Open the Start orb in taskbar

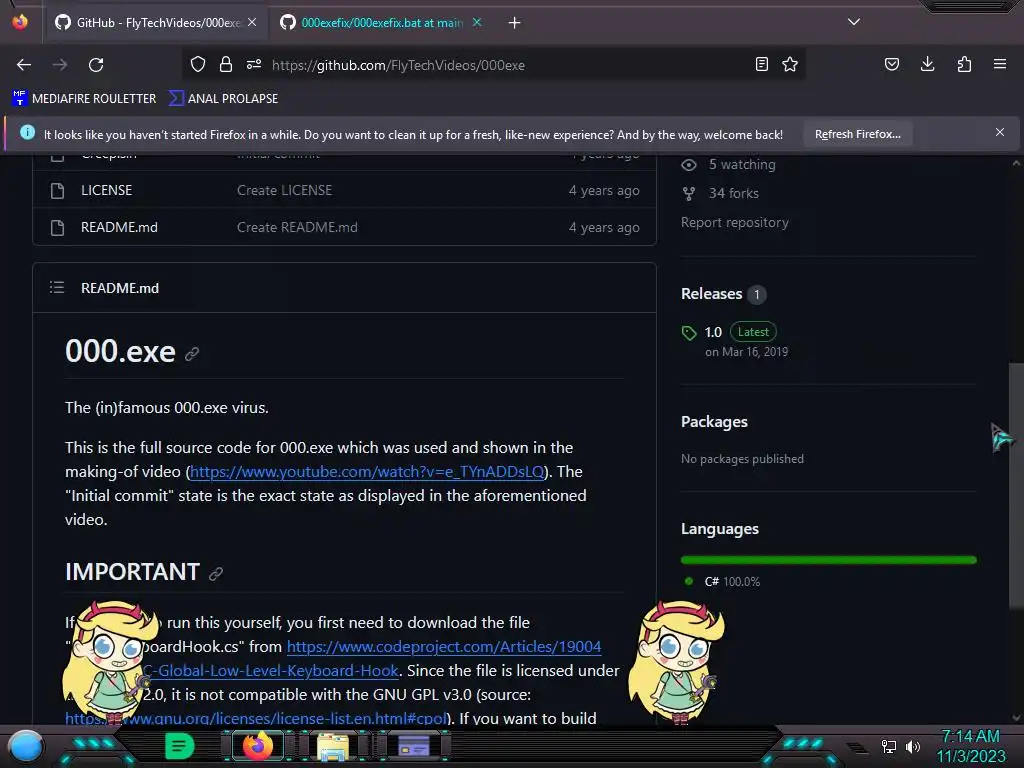point(26,746)
